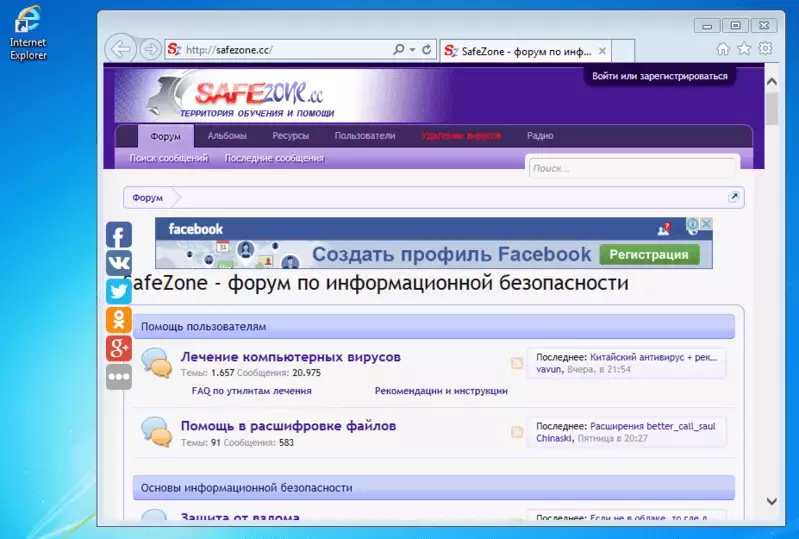
Task: Refresh the page with the reload icon
Action: [427, 49]
